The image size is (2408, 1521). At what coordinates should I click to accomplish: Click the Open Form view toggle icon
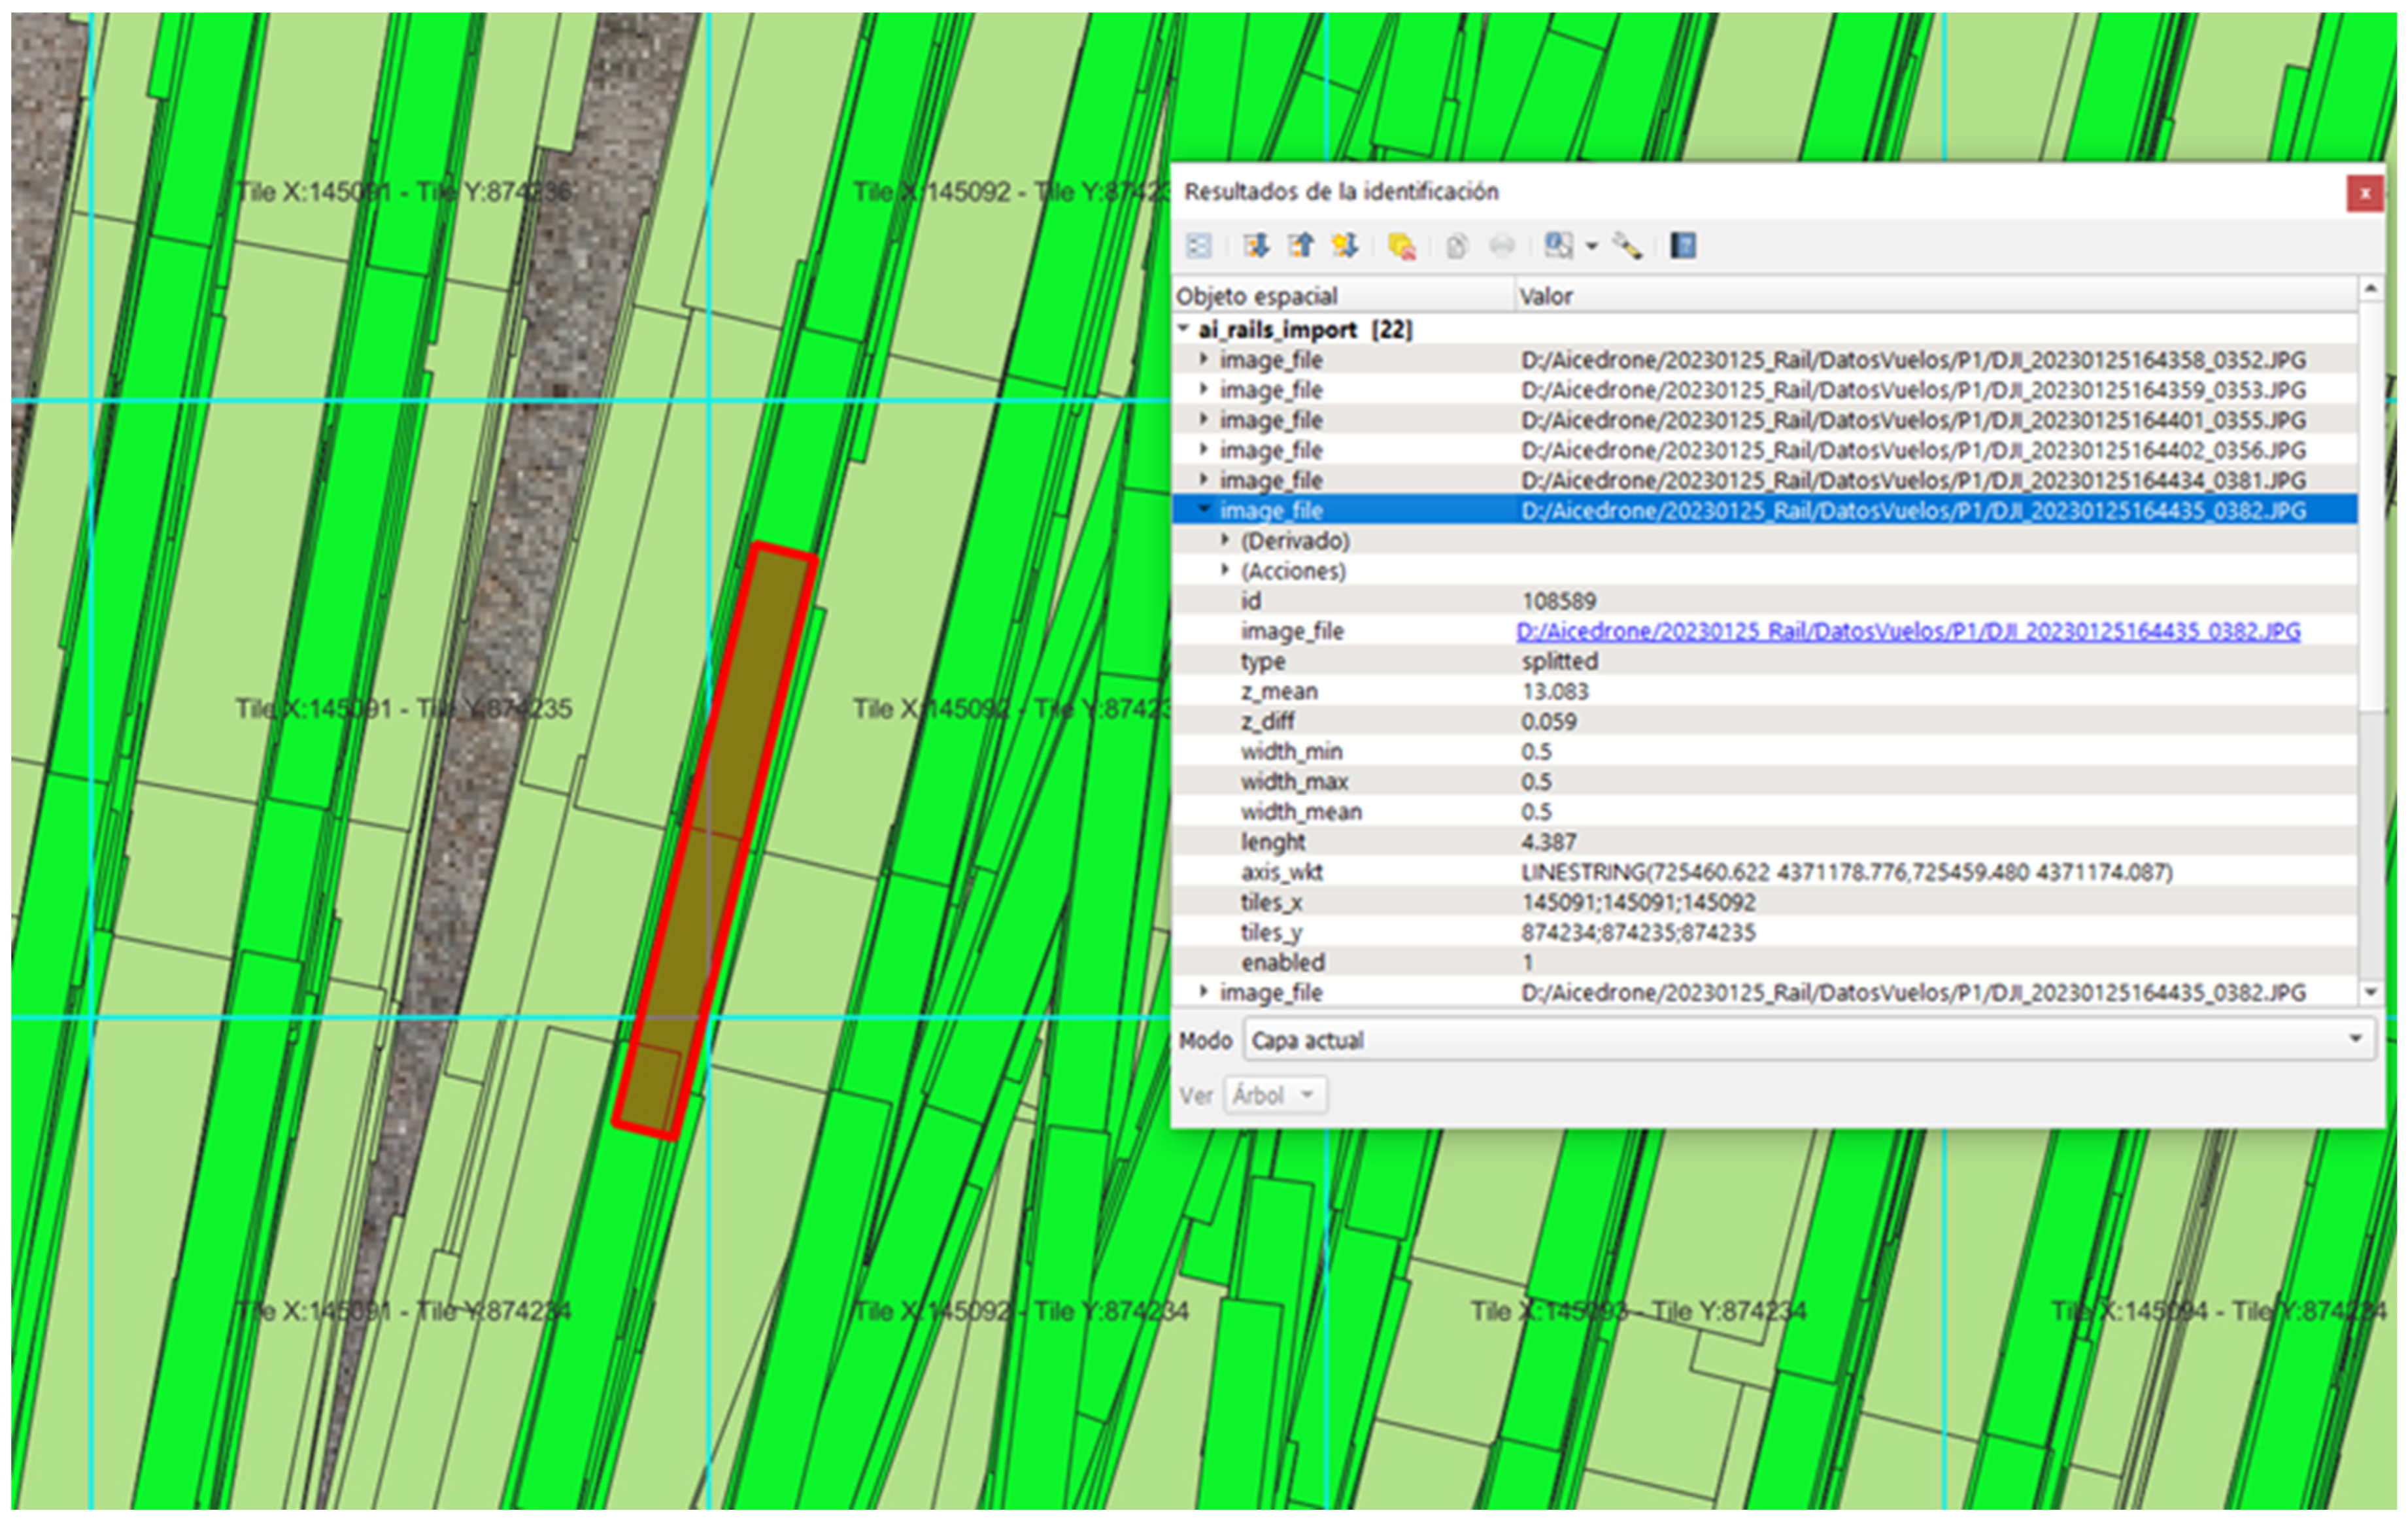click(x=1198, y=246)
